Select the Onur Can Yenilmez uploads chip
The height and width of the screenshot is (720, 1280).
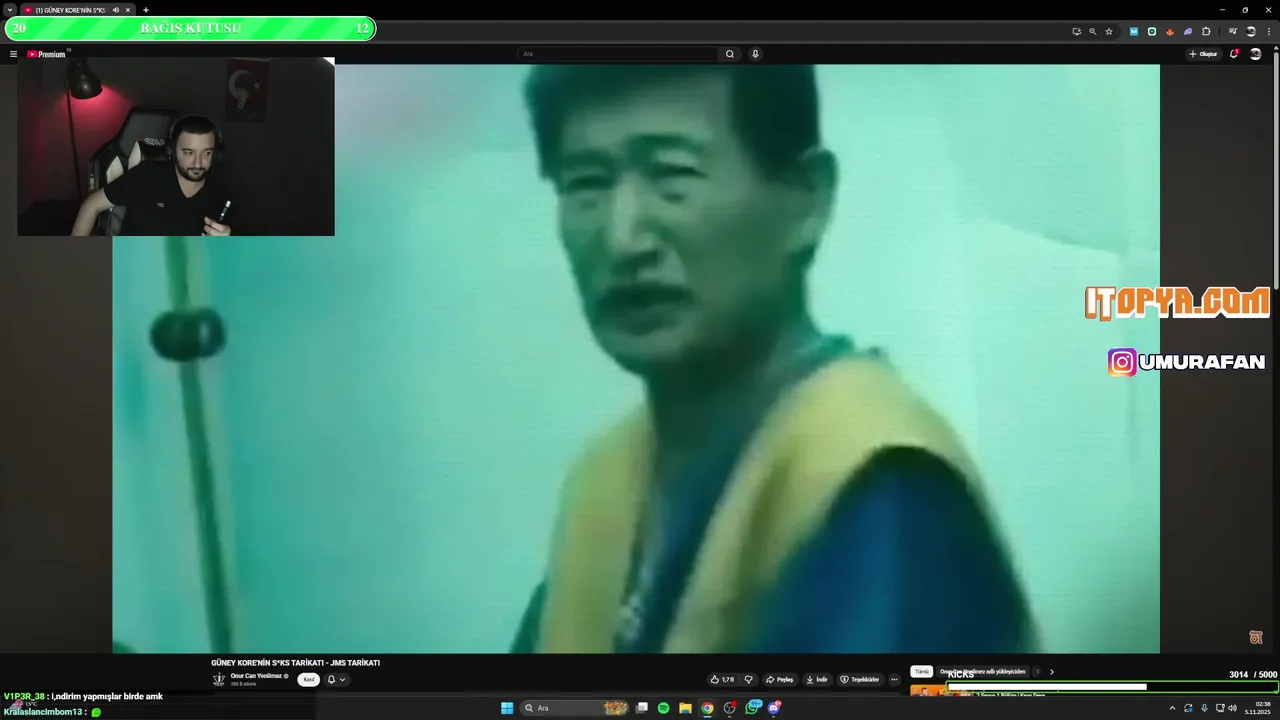click(x=982, y=671)
